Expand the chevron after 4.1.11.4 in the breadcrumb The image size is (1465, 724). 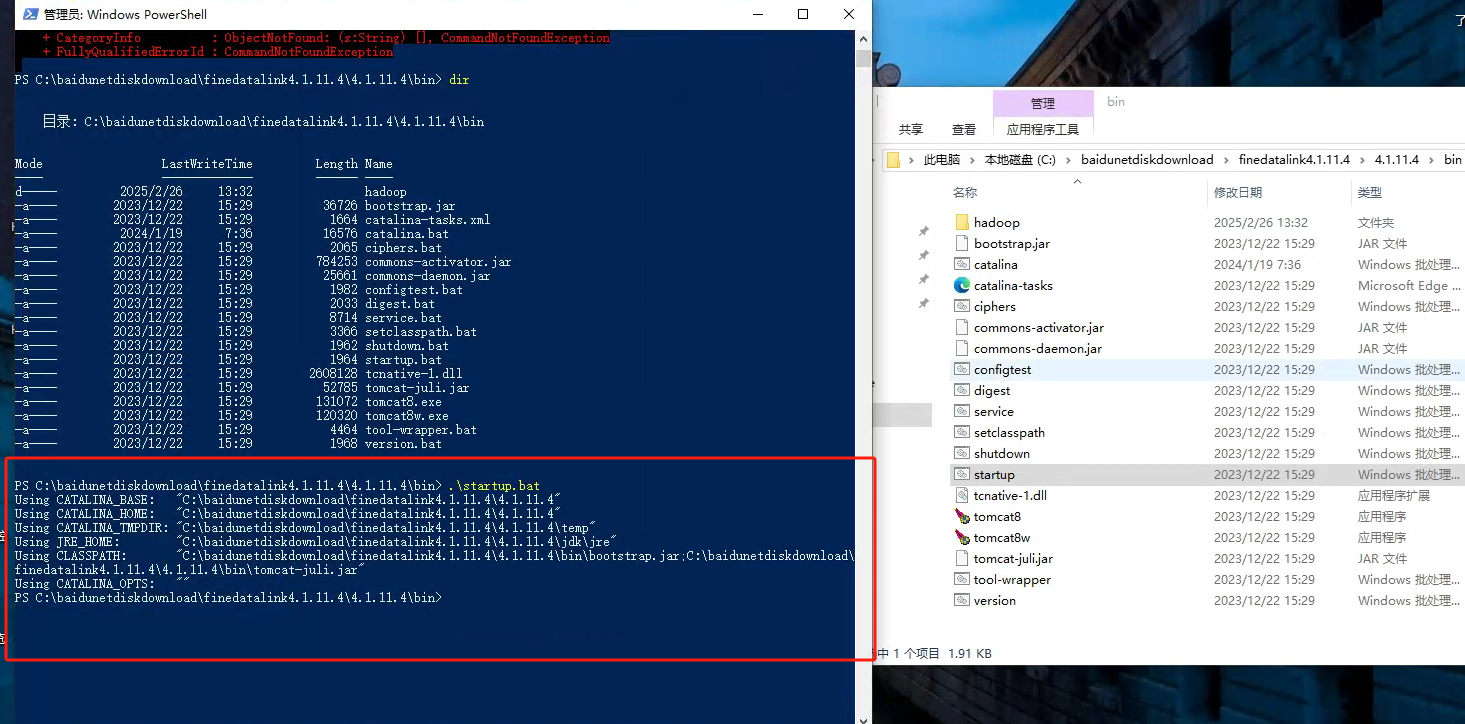click(x=1431, y=160)
